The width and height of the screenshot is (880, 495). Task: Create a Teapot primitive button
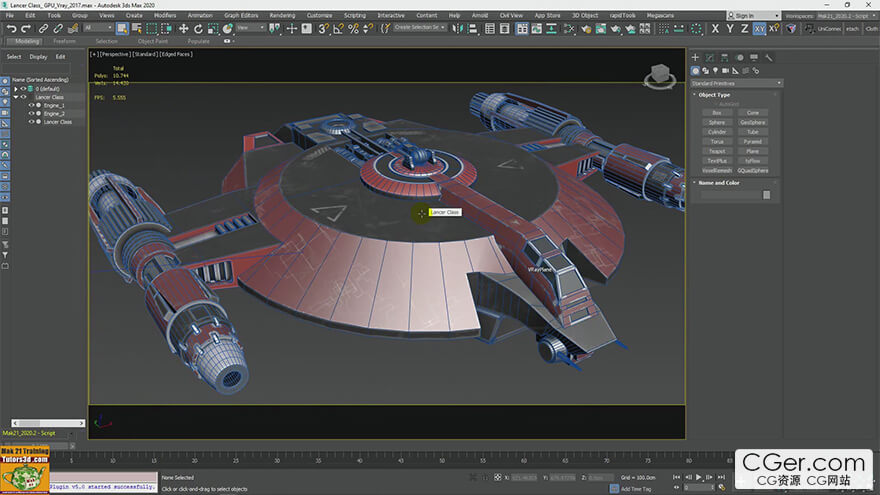point(717,151)
